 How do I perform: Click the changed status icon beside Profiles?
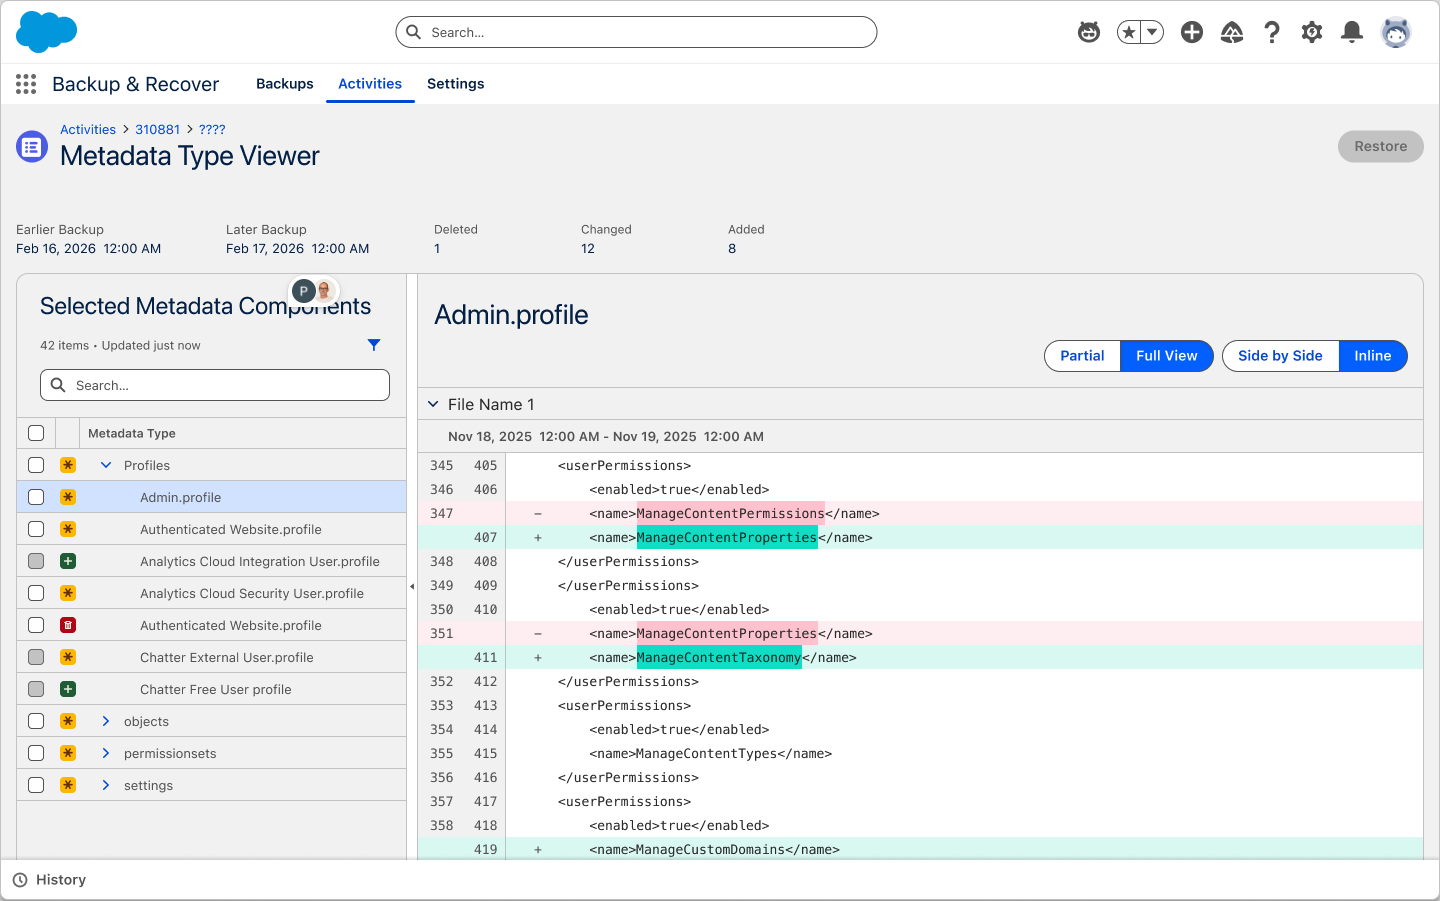[68, 465]
